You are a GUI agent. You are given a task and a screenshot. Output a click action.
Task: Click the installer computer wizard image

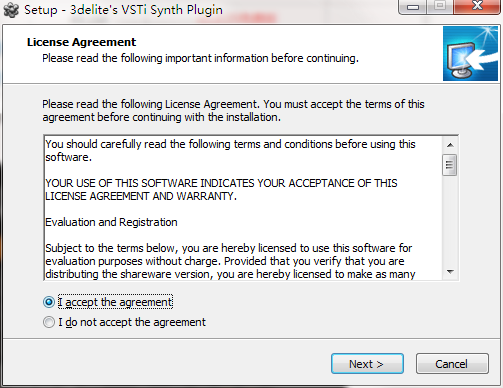point(470,54)
